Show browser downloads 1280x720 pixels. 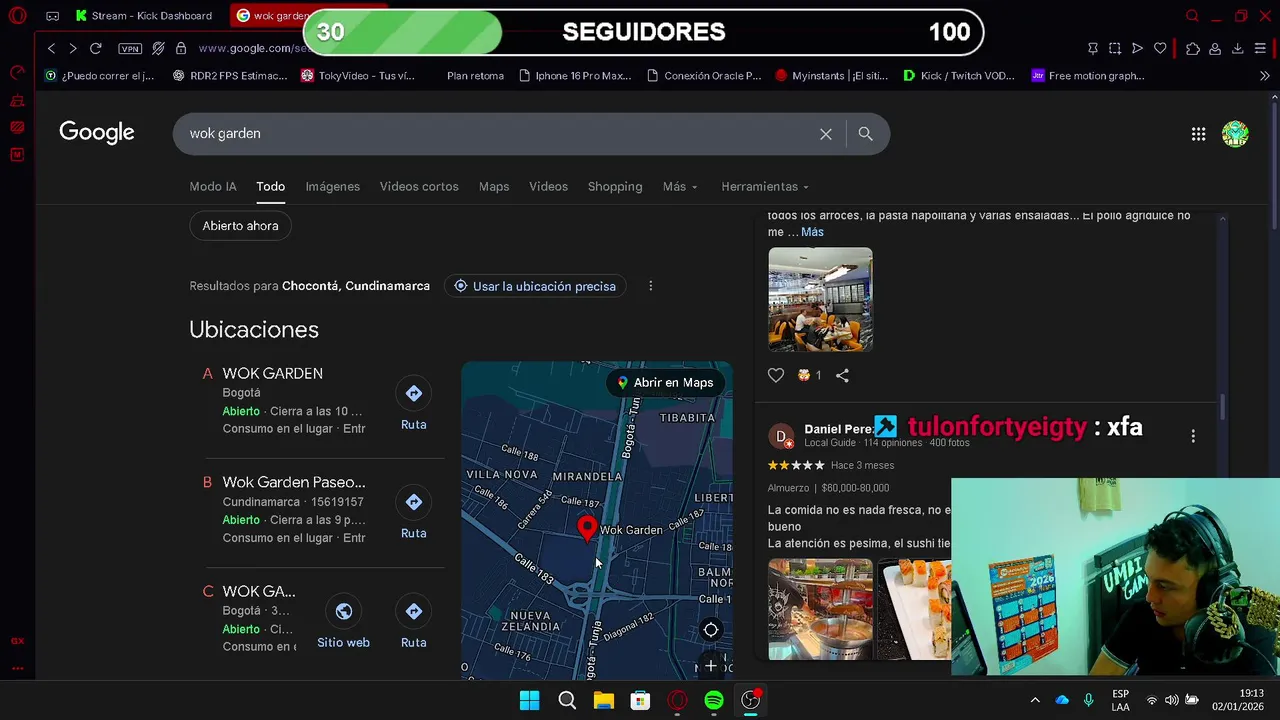click(x=1237, y=48)
